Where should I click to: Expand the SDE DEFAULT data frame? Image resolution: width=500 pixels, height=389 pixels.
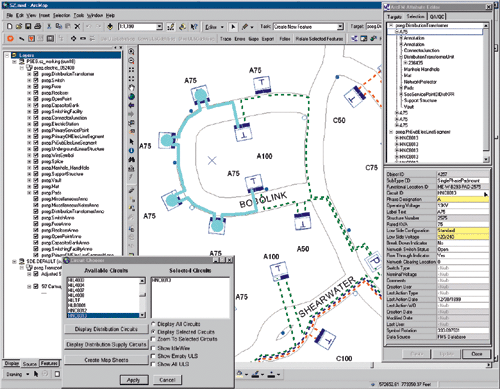click(14, 261)
